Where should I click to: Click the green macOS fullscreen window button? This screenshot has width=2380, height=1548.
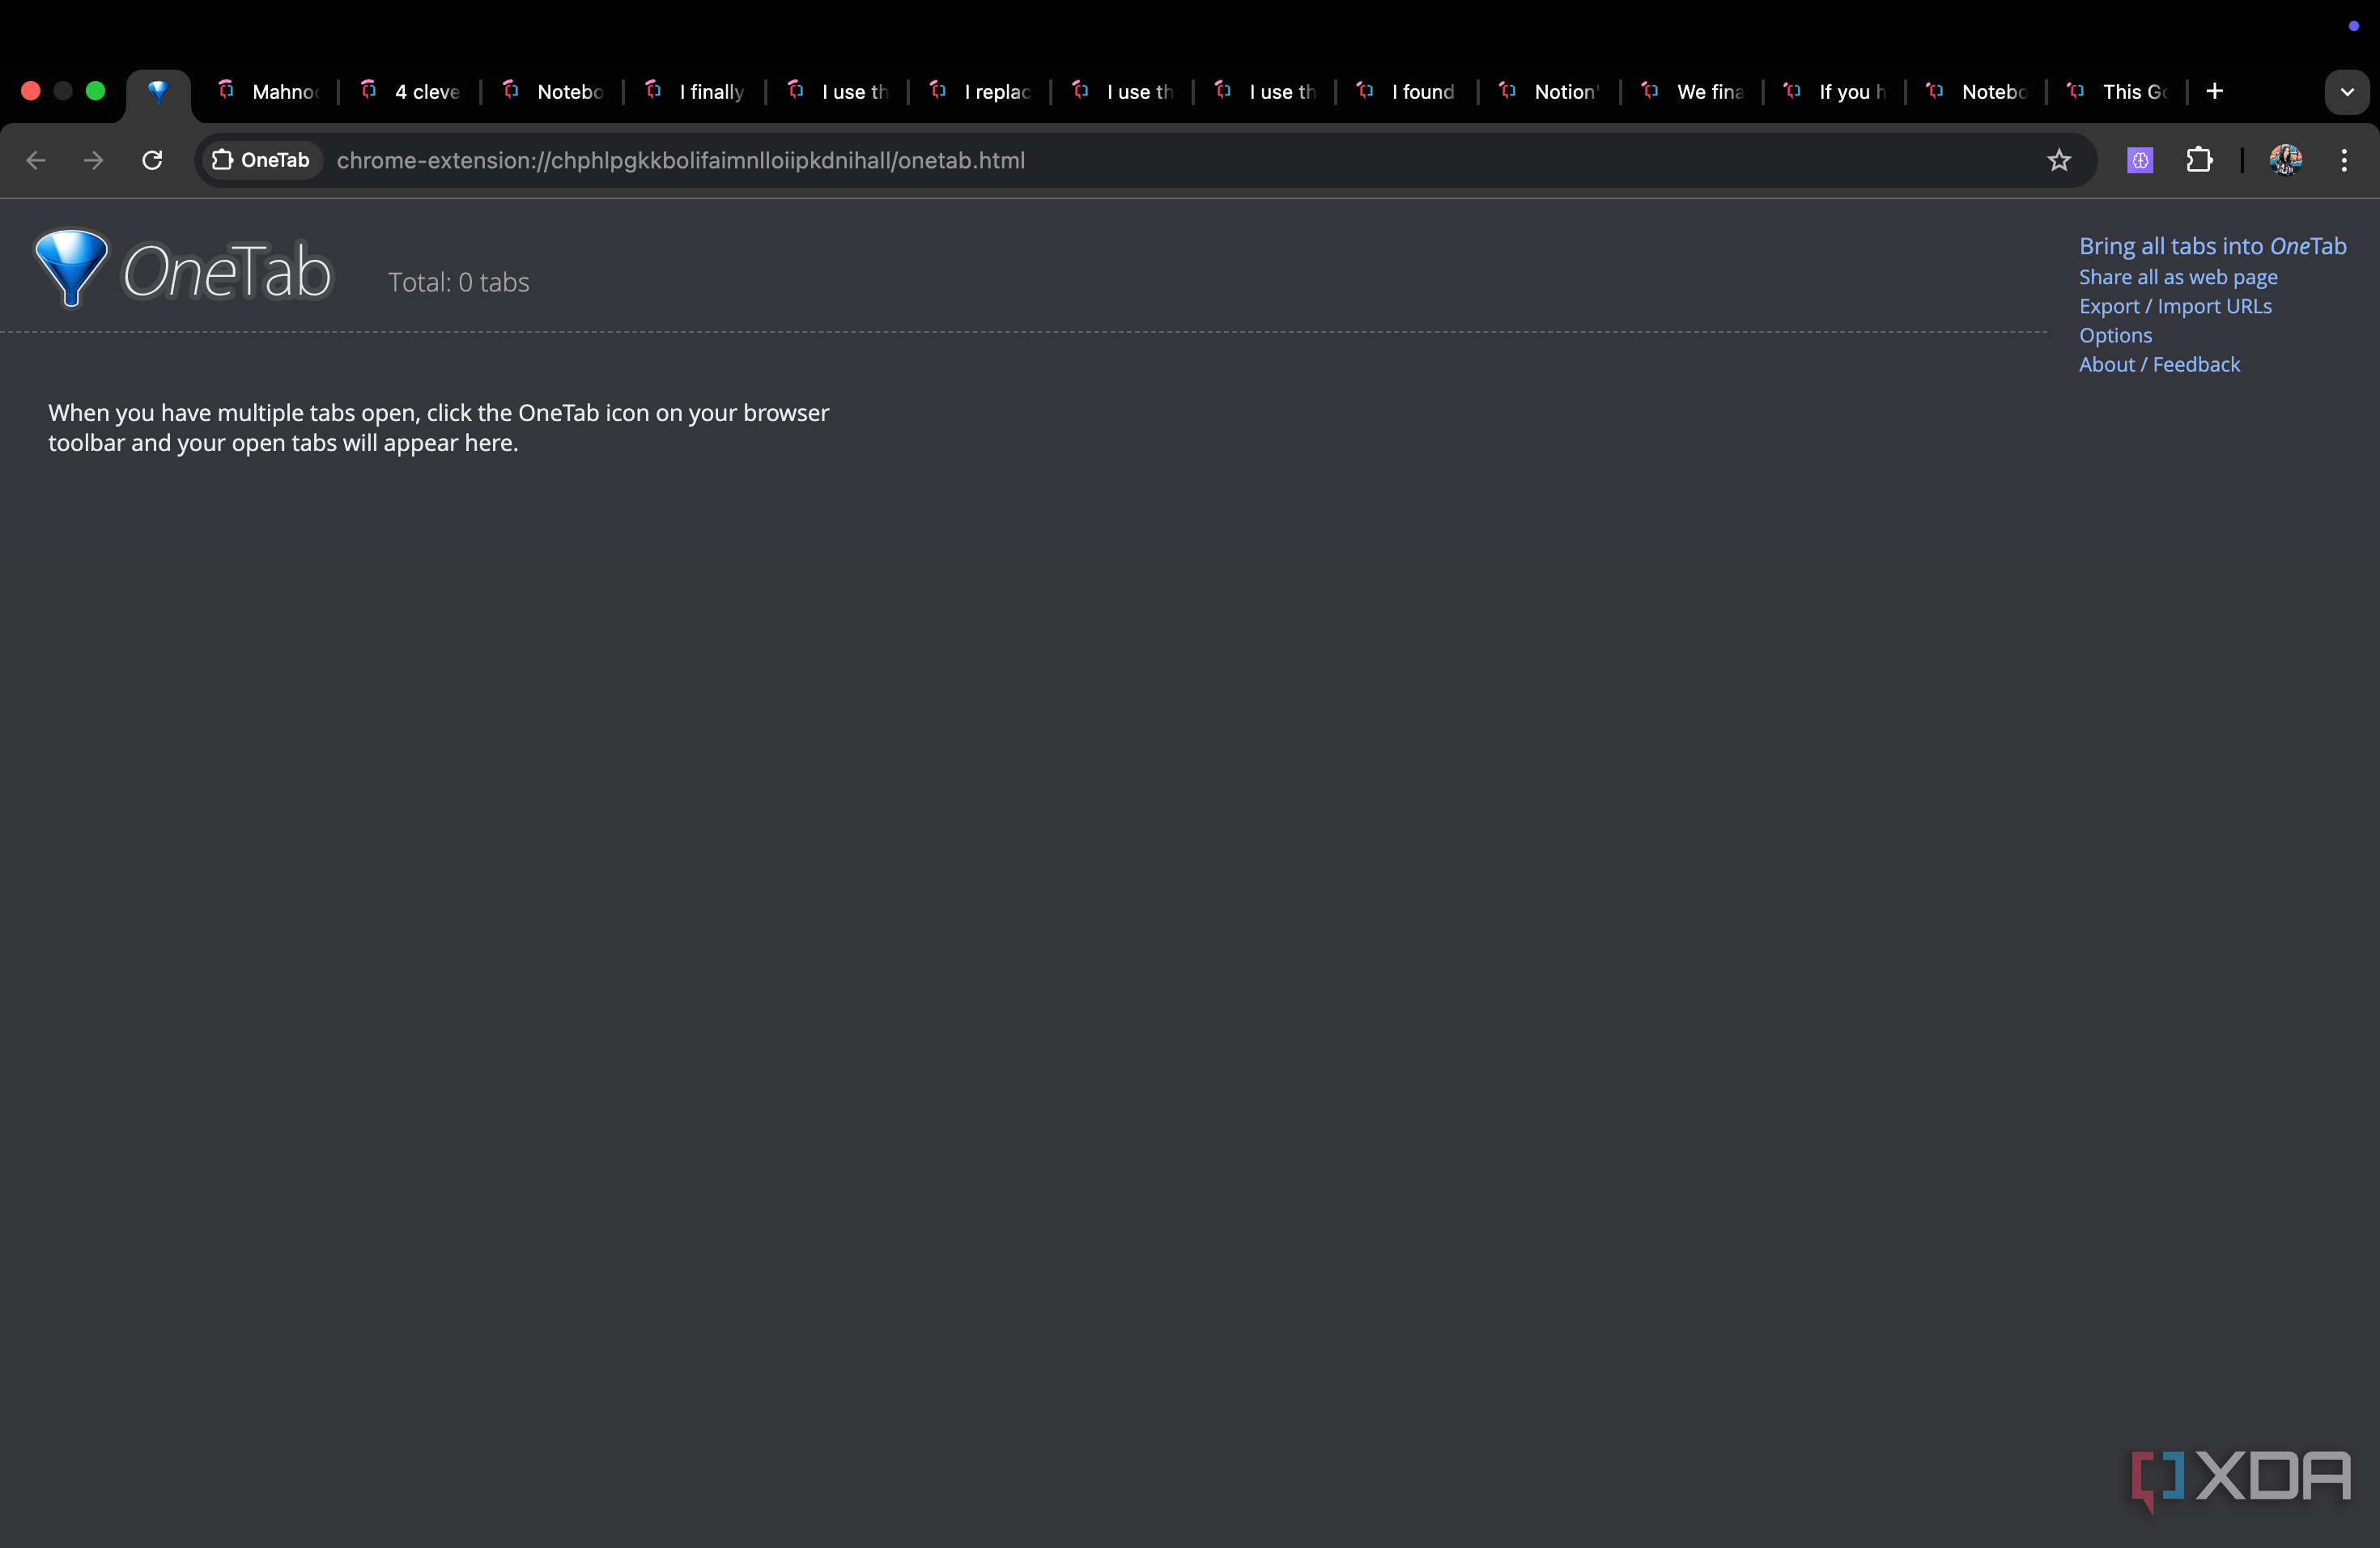click(x=96, y=91)
